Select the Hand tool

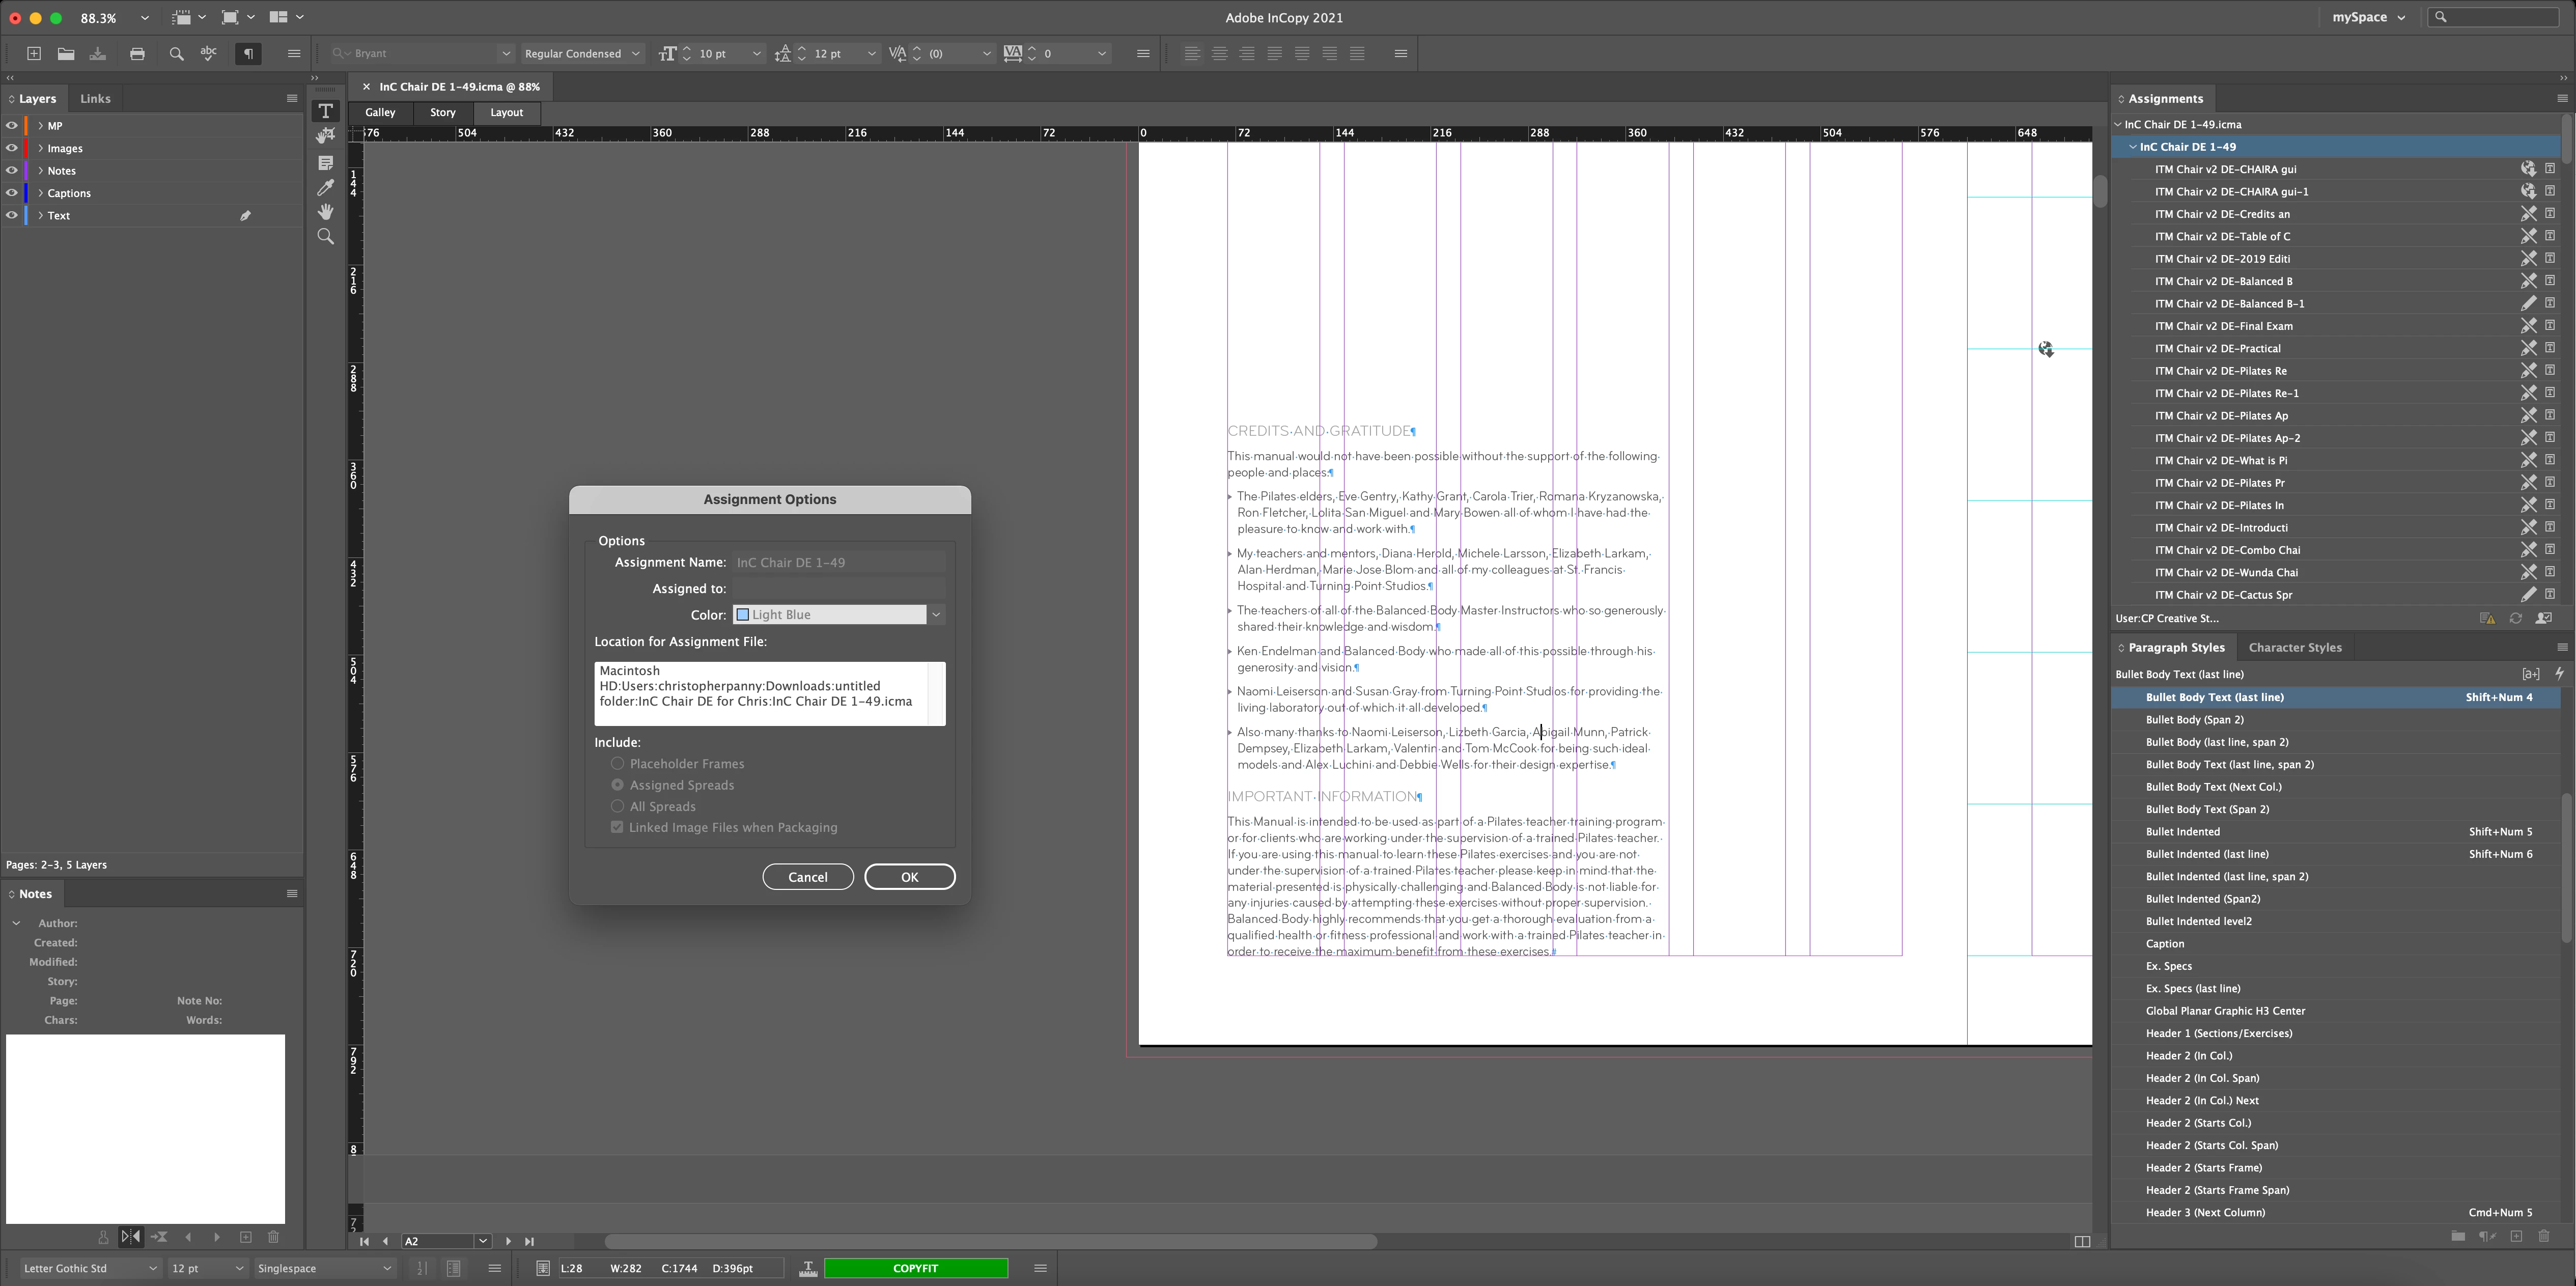(325, 212)
